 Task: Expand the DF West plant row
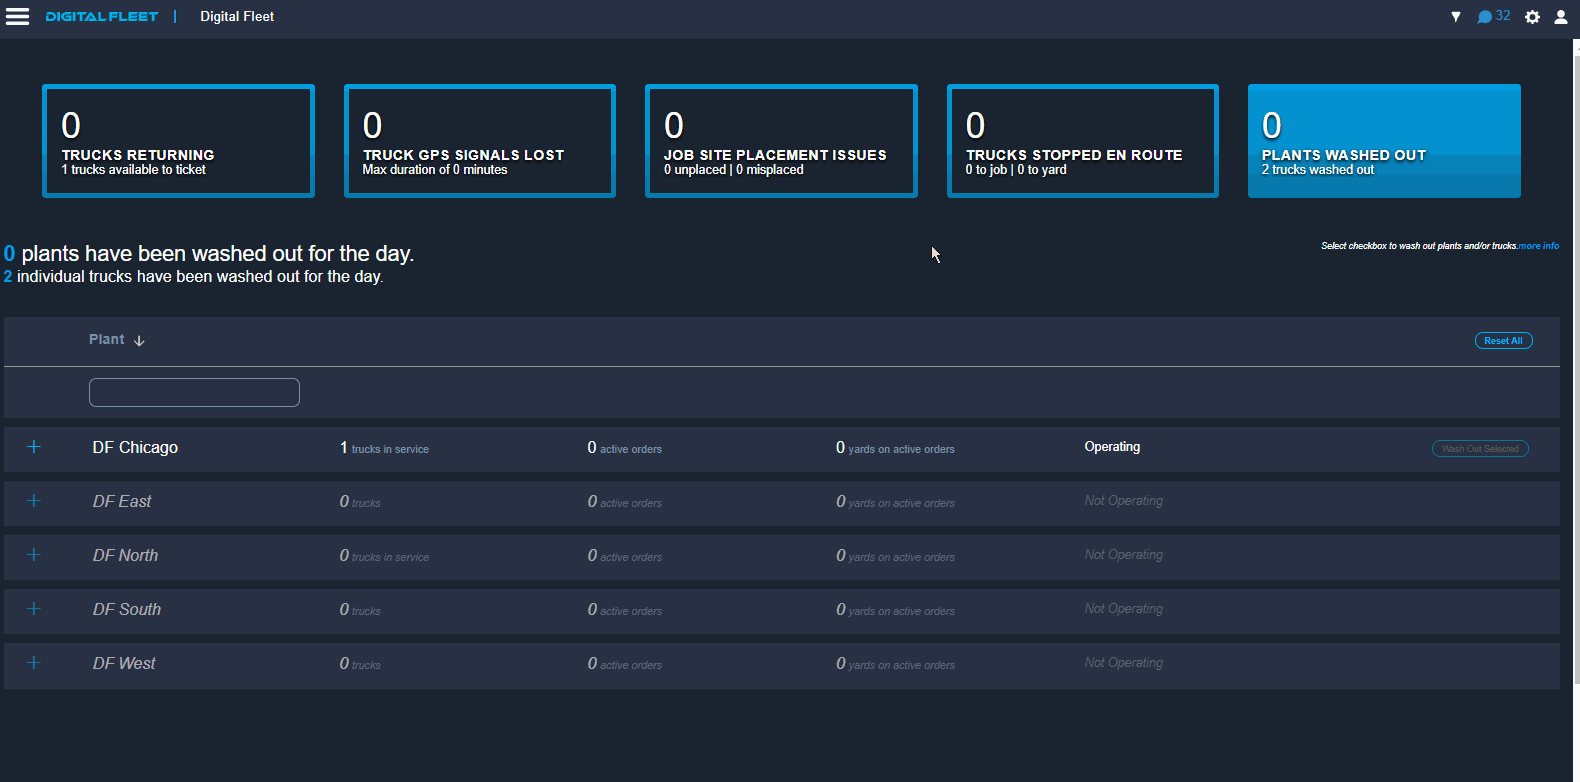coord(34,663)
